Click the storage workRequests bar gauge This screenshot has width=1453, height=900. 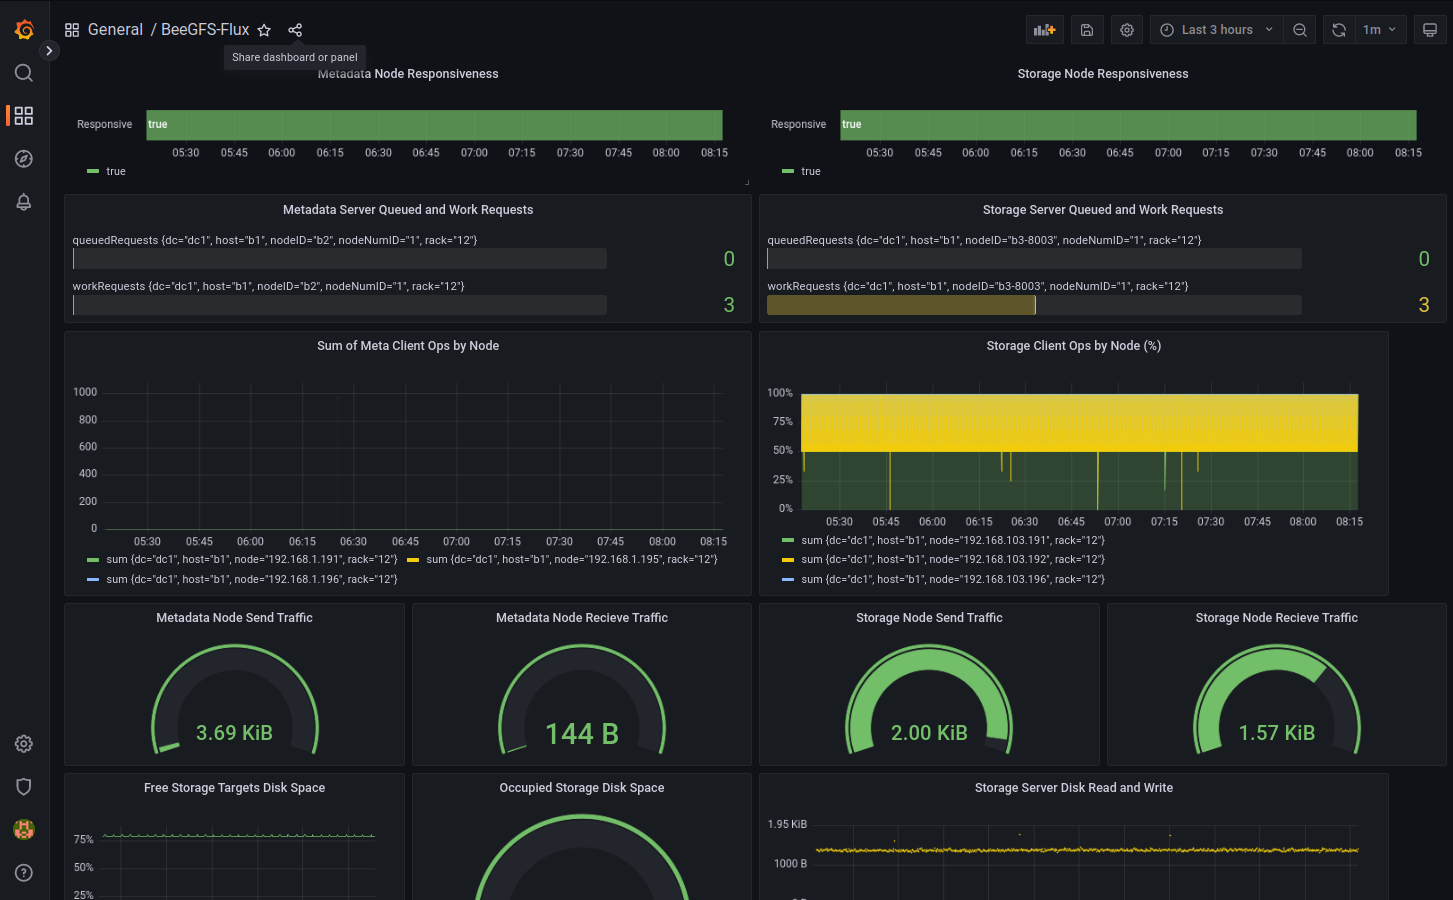point(1034,305)
